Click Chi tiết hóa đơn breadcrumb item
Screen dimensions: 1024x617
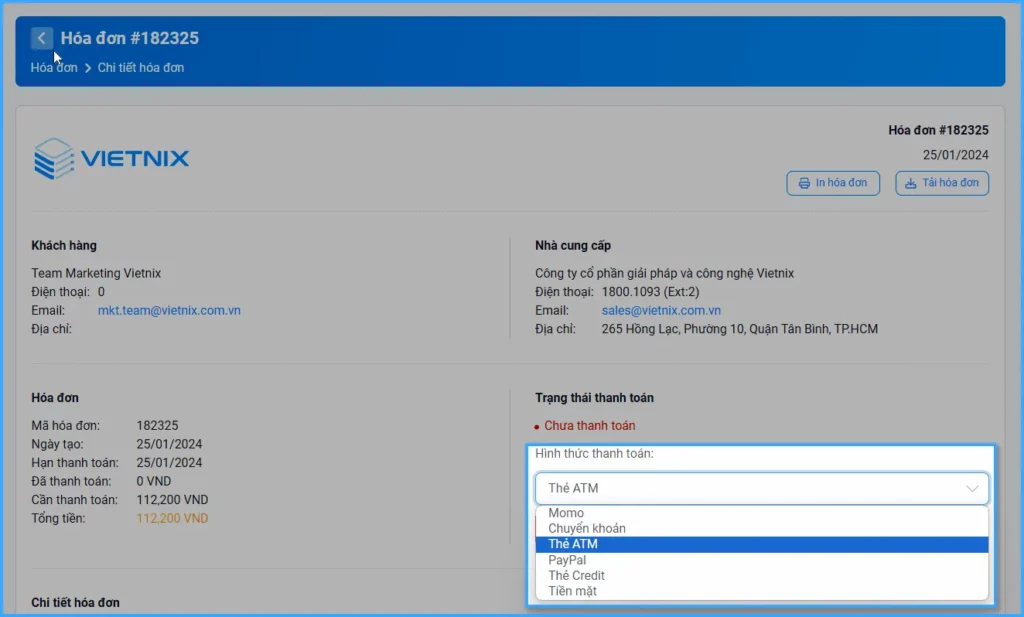(x=141, y=68)
